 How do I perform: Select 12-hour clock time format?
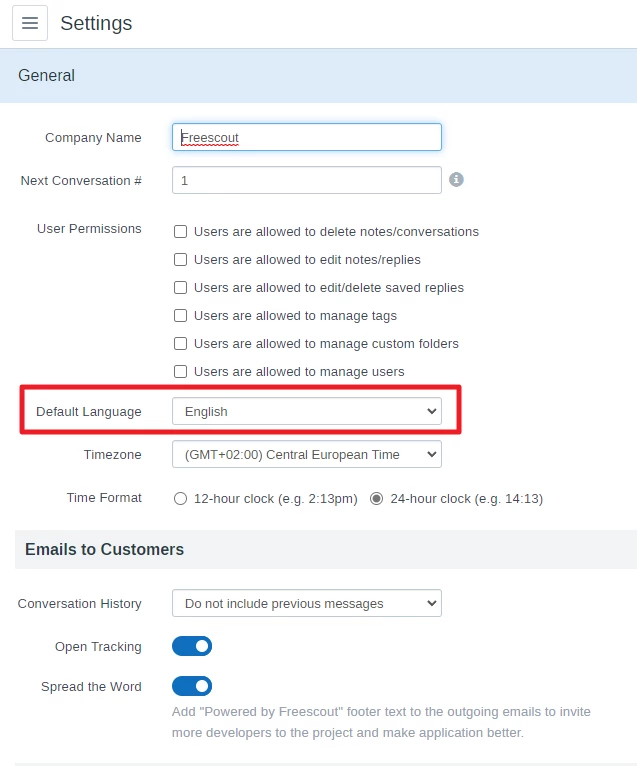(x=181, y=498)
